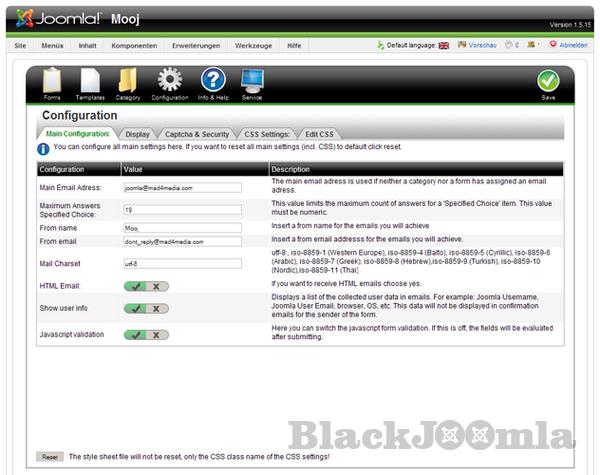Image resolution: width=600 pixels, height=475 pixels.
Task: Expand the Erweiterungen menu
Action: click(196, 46)
